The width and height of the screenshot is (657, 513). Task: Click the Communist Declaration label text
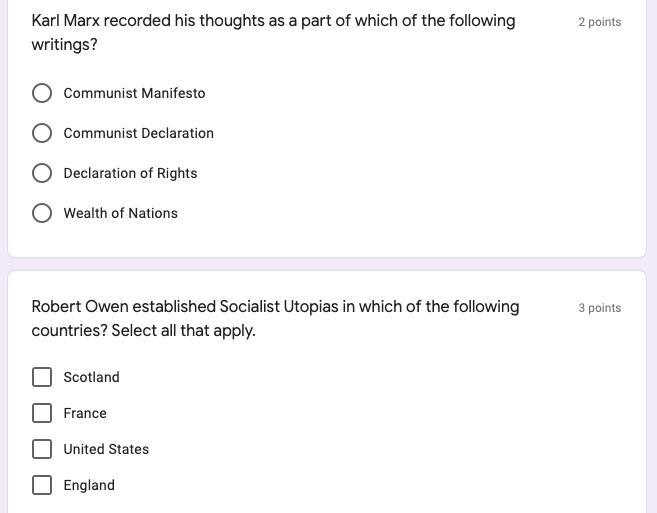[x=139, y=133]
